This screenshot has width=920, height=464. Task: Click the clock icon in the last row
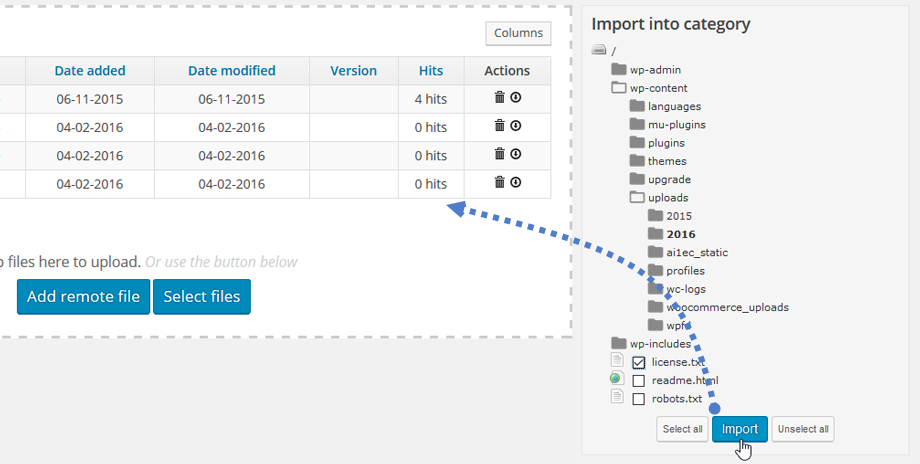point(516,182)
